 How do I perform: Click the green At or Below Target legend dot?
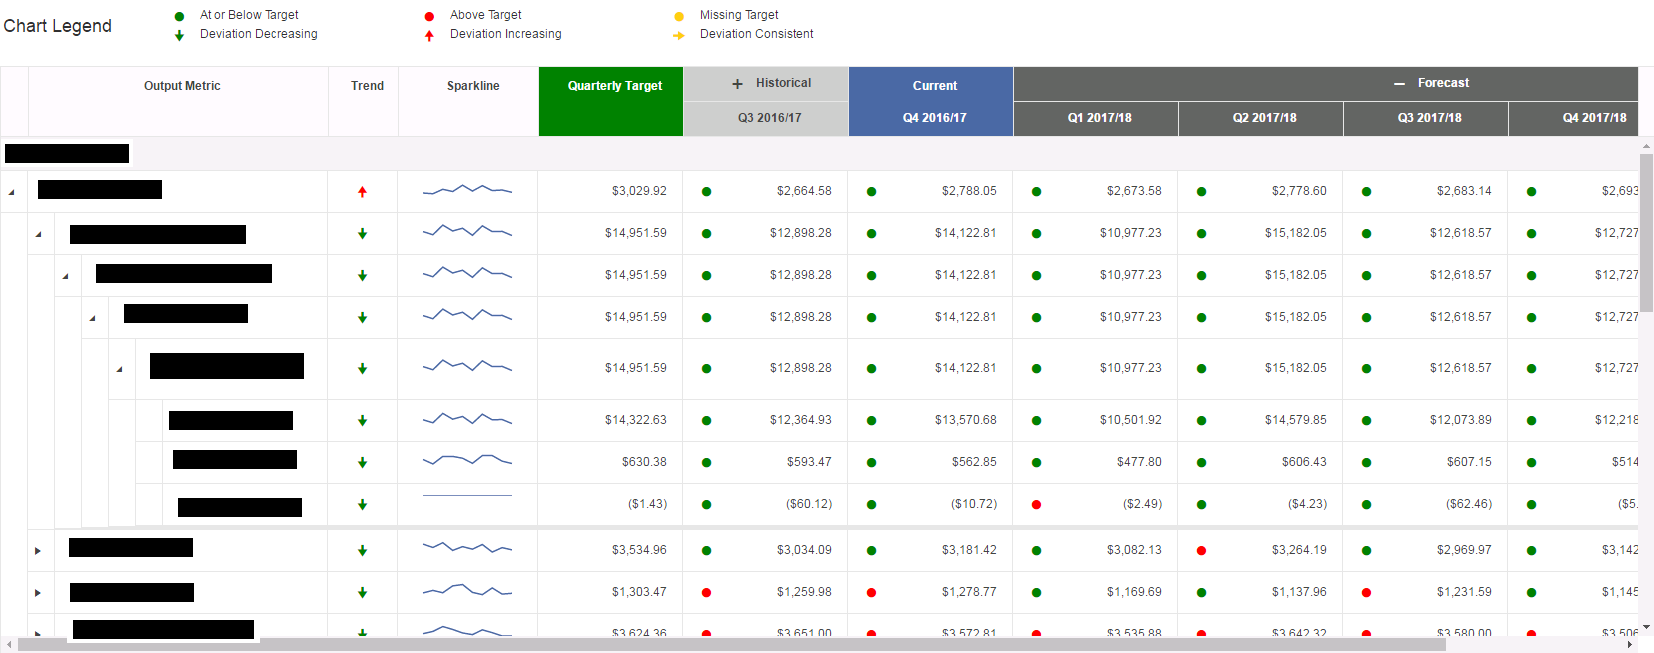(179, 16)
